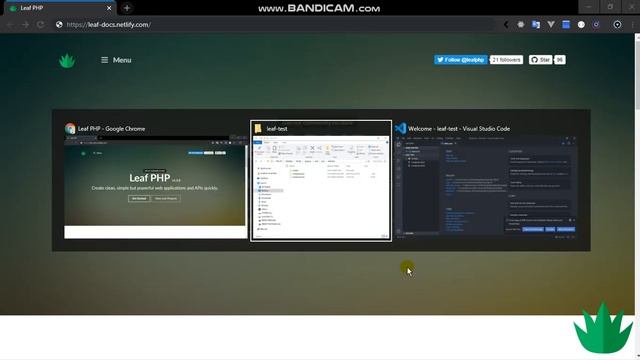The image size is (640, 360).
Task: Go back in browser history
Action: pos(10,24)
